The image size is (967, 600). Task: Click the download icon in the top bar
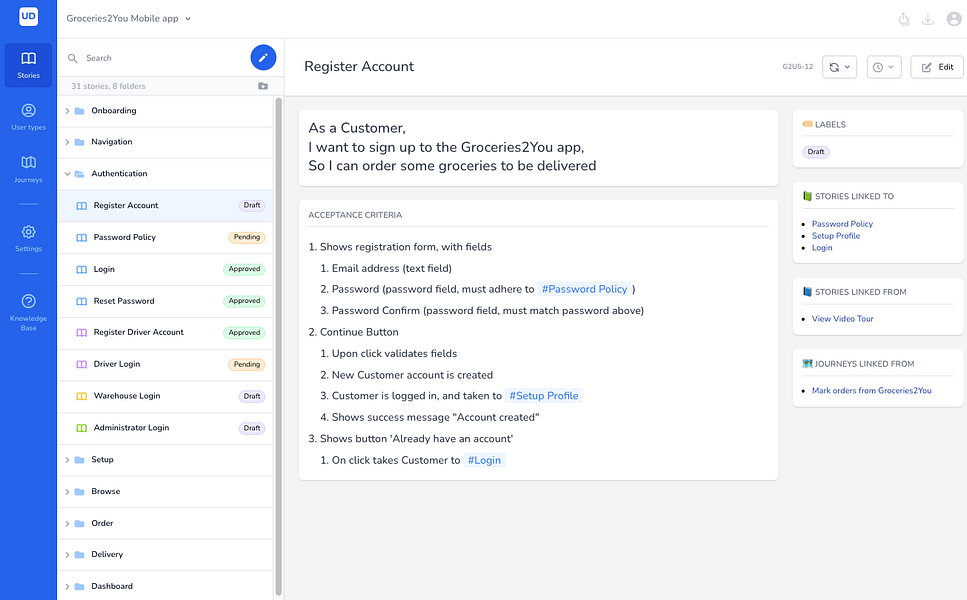click(x=928, y=18)
